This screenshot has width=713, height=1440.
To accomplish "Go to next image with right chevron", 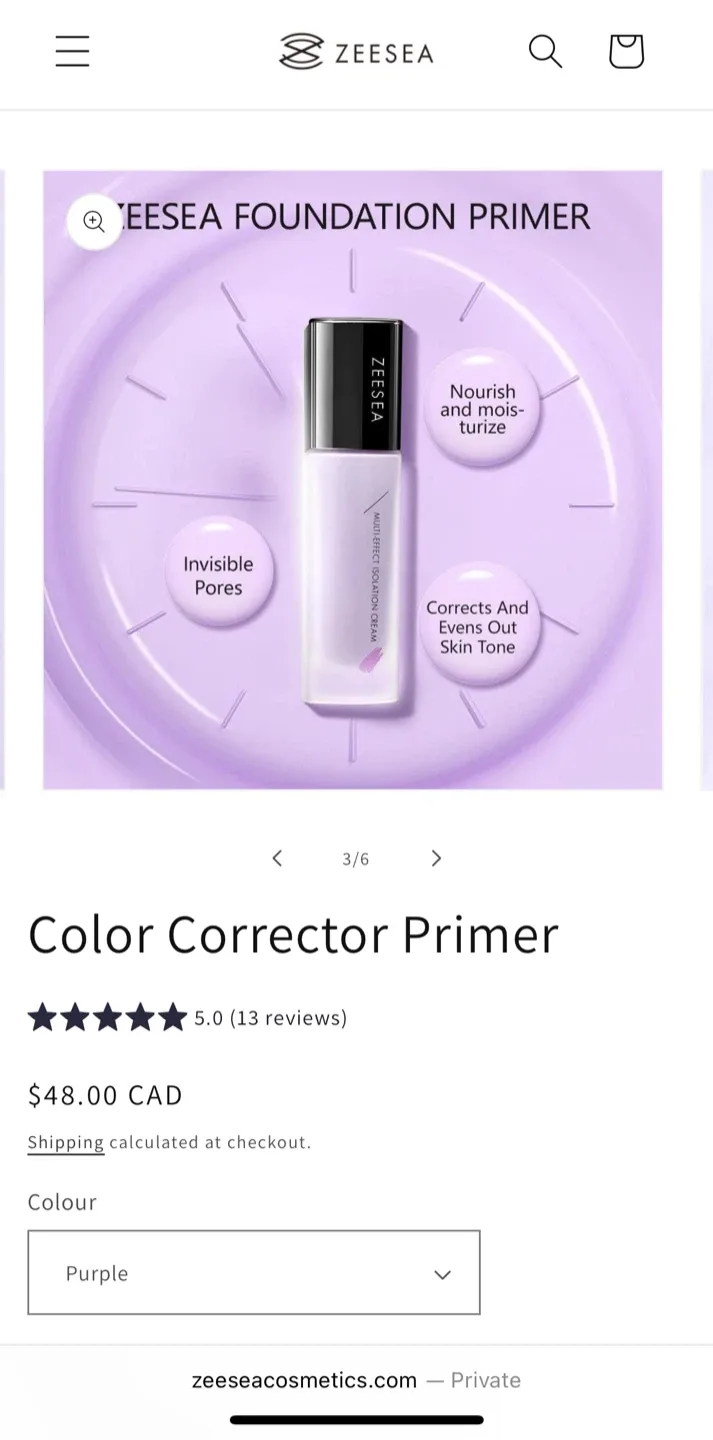I will point(436,858).
